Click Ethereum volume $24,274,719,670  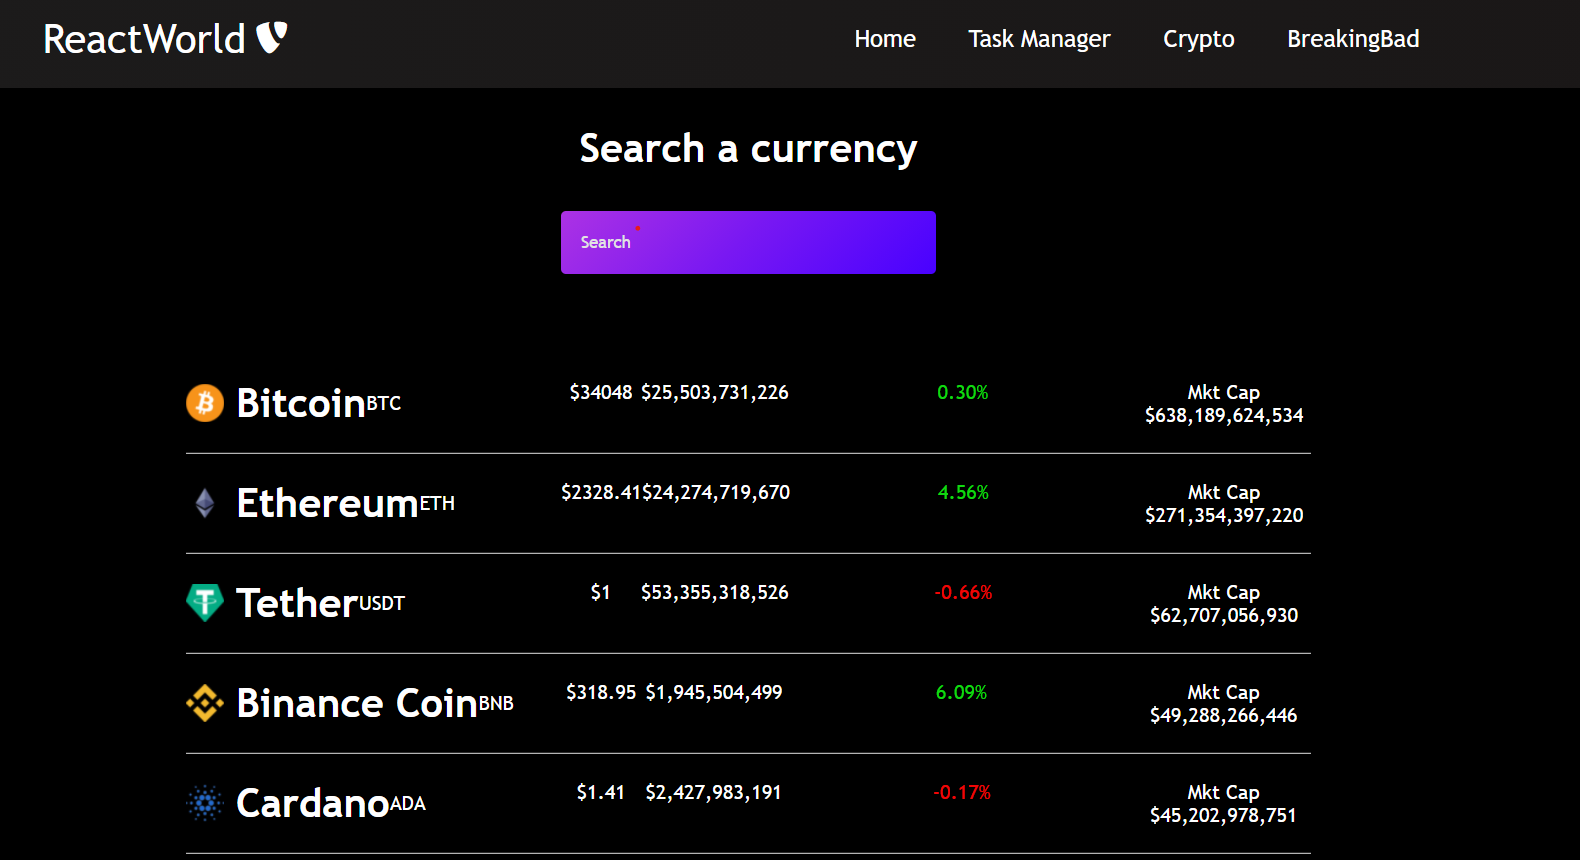click(716, 492)
